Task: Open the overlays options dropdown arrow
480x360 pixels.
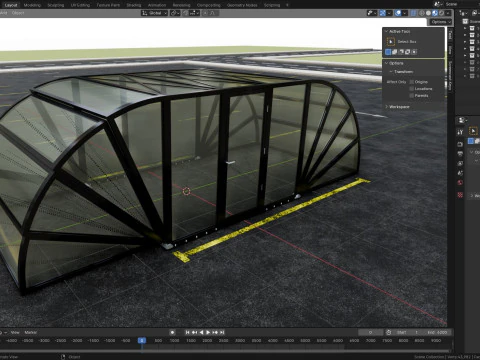Action: [x=404, y=13]
